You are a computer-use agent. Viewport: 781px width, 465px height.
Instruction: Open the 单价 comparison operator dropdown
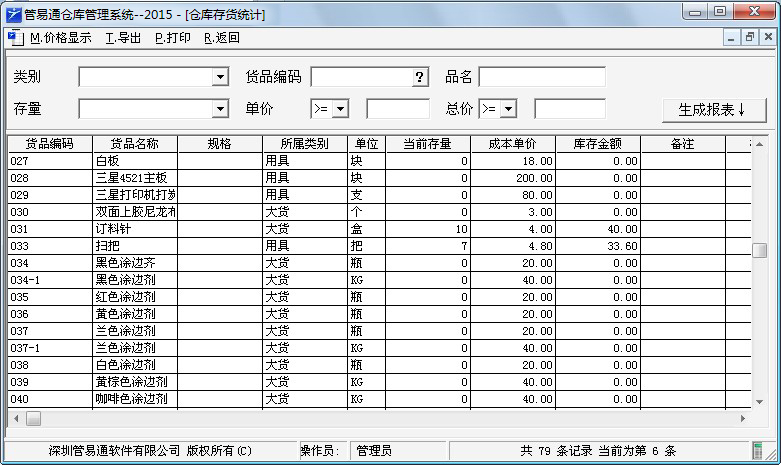(340, 109)
